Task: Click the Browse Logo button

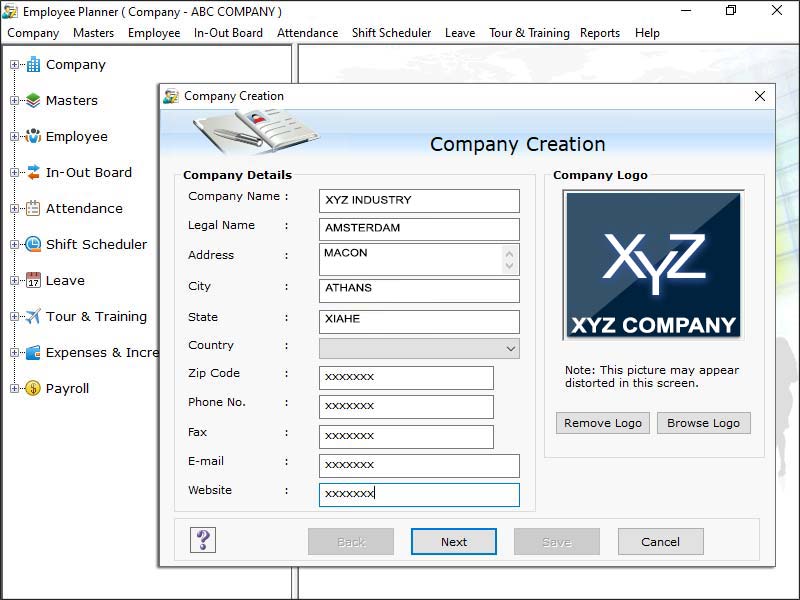Action: point(704,423)
